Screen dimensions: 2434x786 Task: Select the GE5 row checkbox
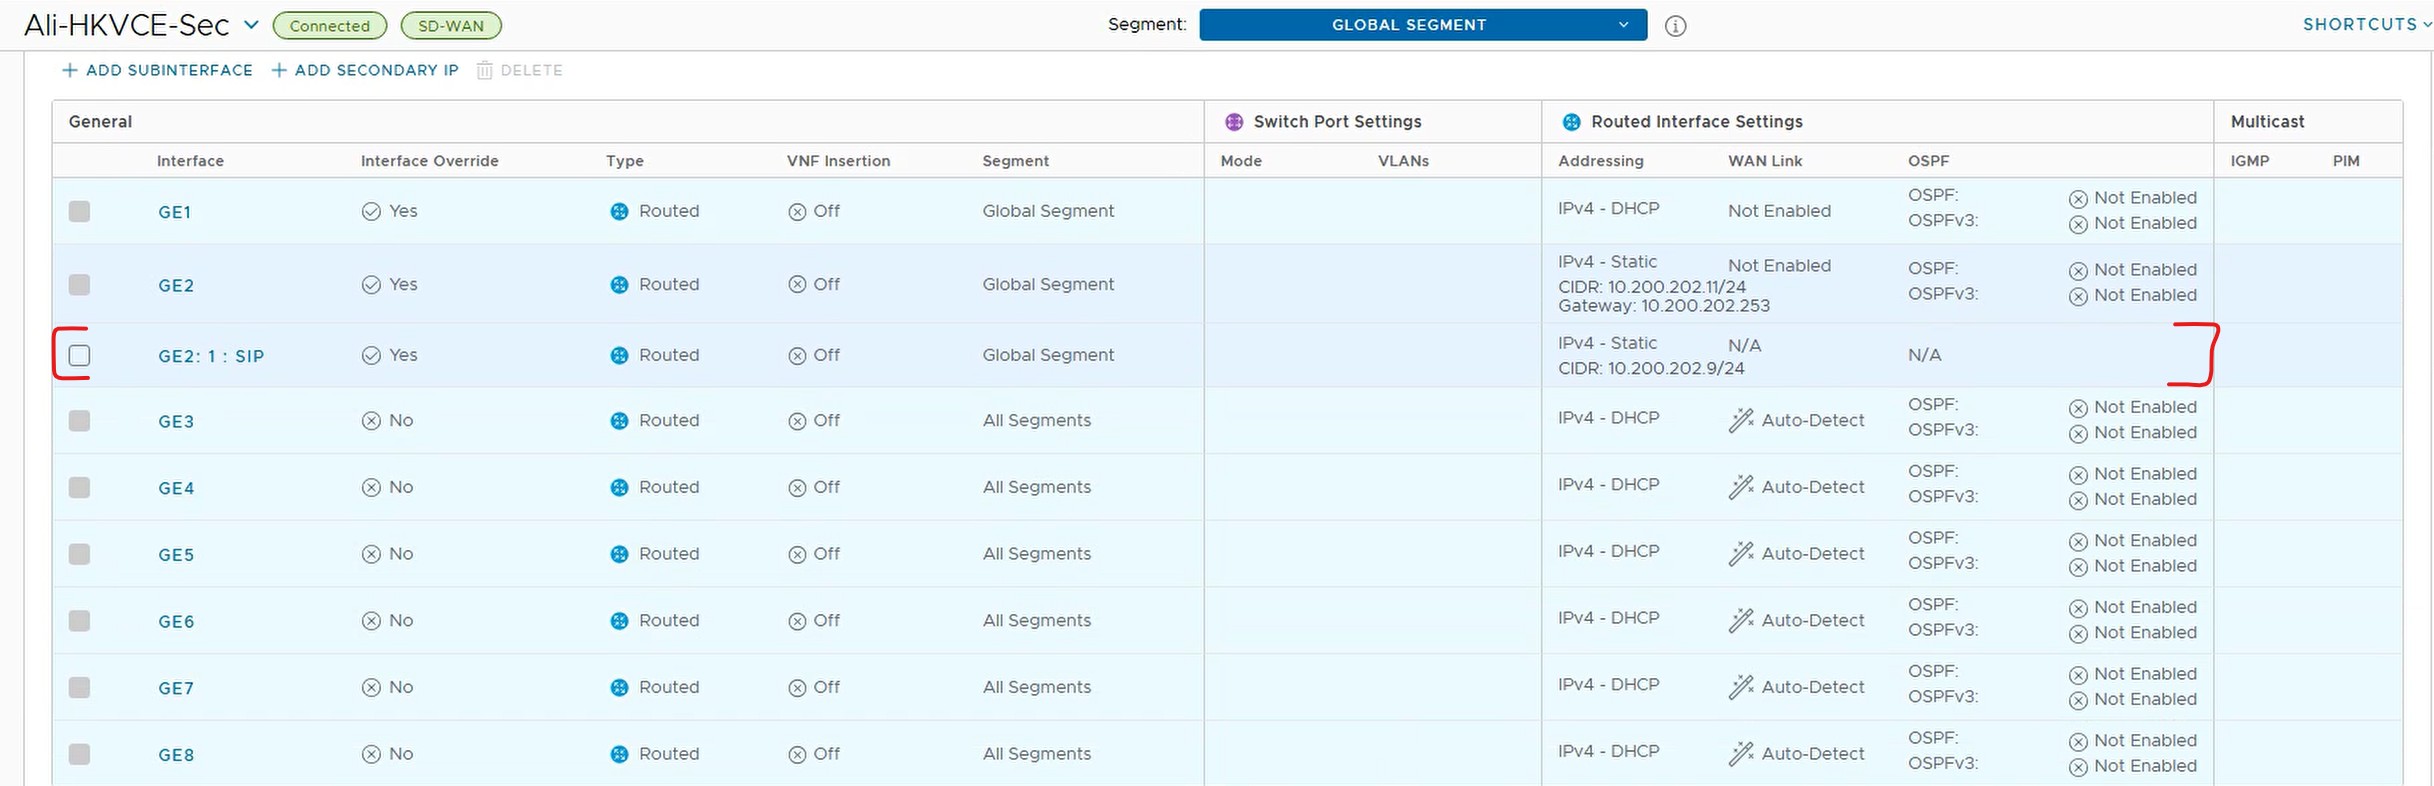[79, 554]
